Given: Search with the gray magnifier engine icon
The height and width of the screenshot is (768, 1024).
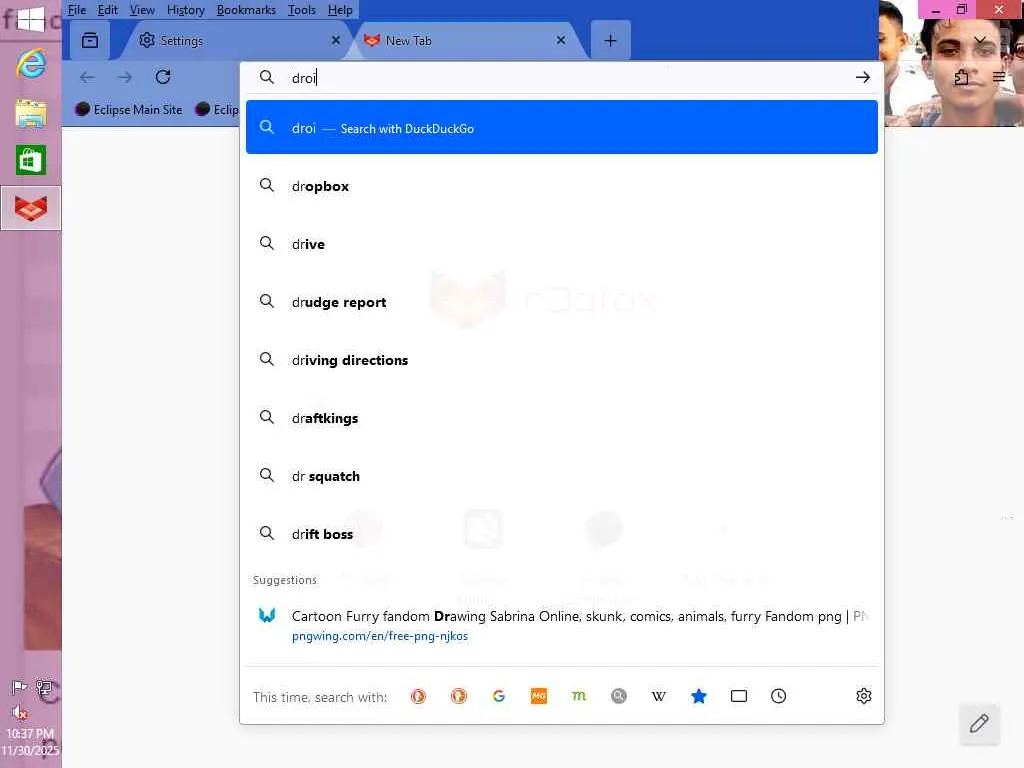Looking at the screenshot, I should click(x=619, y=696).
